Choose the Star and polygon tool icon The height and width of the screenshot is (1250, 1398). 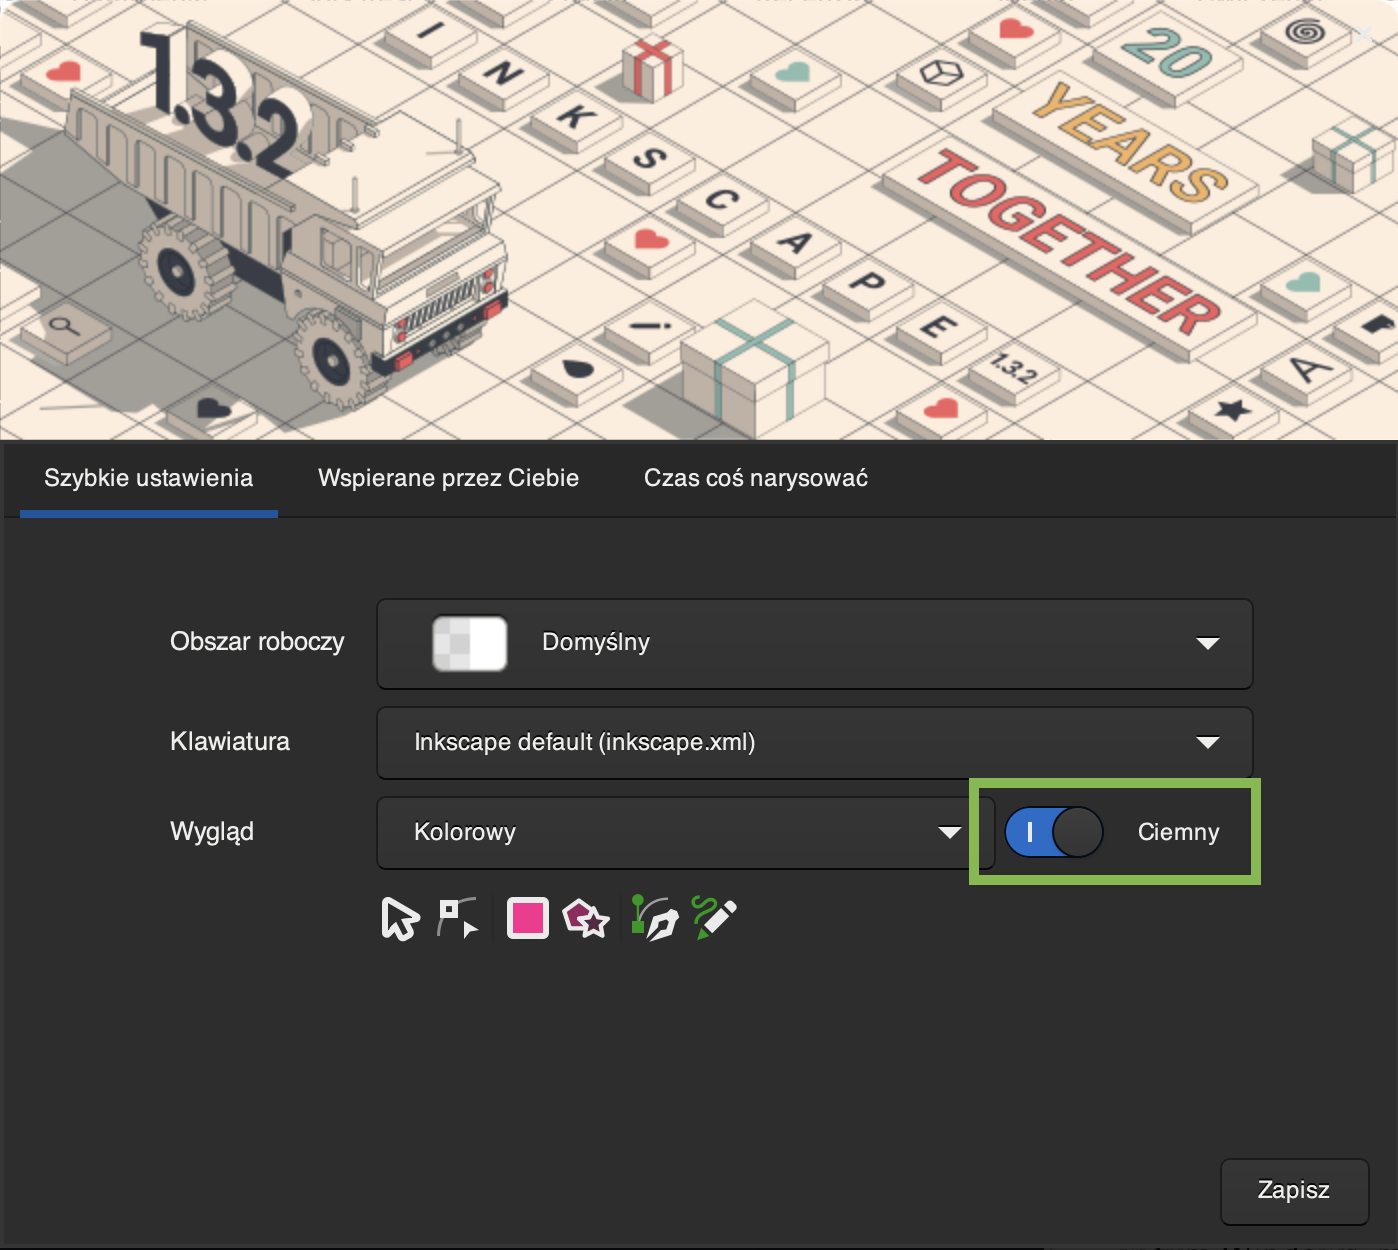coord(586,918)
